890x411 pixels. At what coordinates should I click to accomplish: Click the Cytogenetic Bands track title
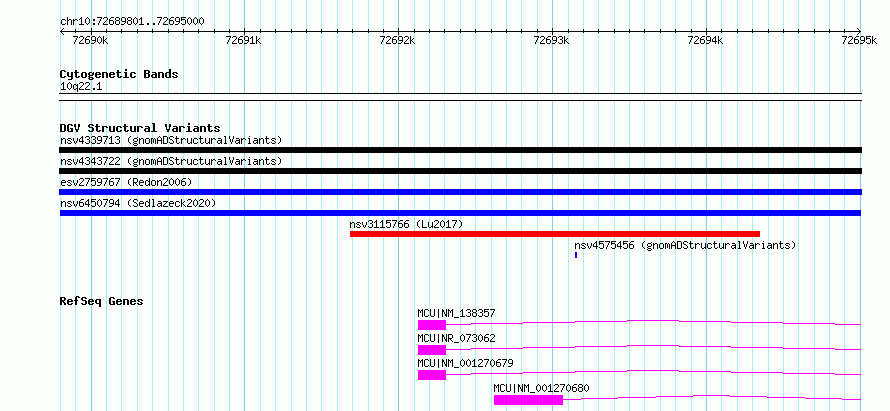tap(119, 74)
